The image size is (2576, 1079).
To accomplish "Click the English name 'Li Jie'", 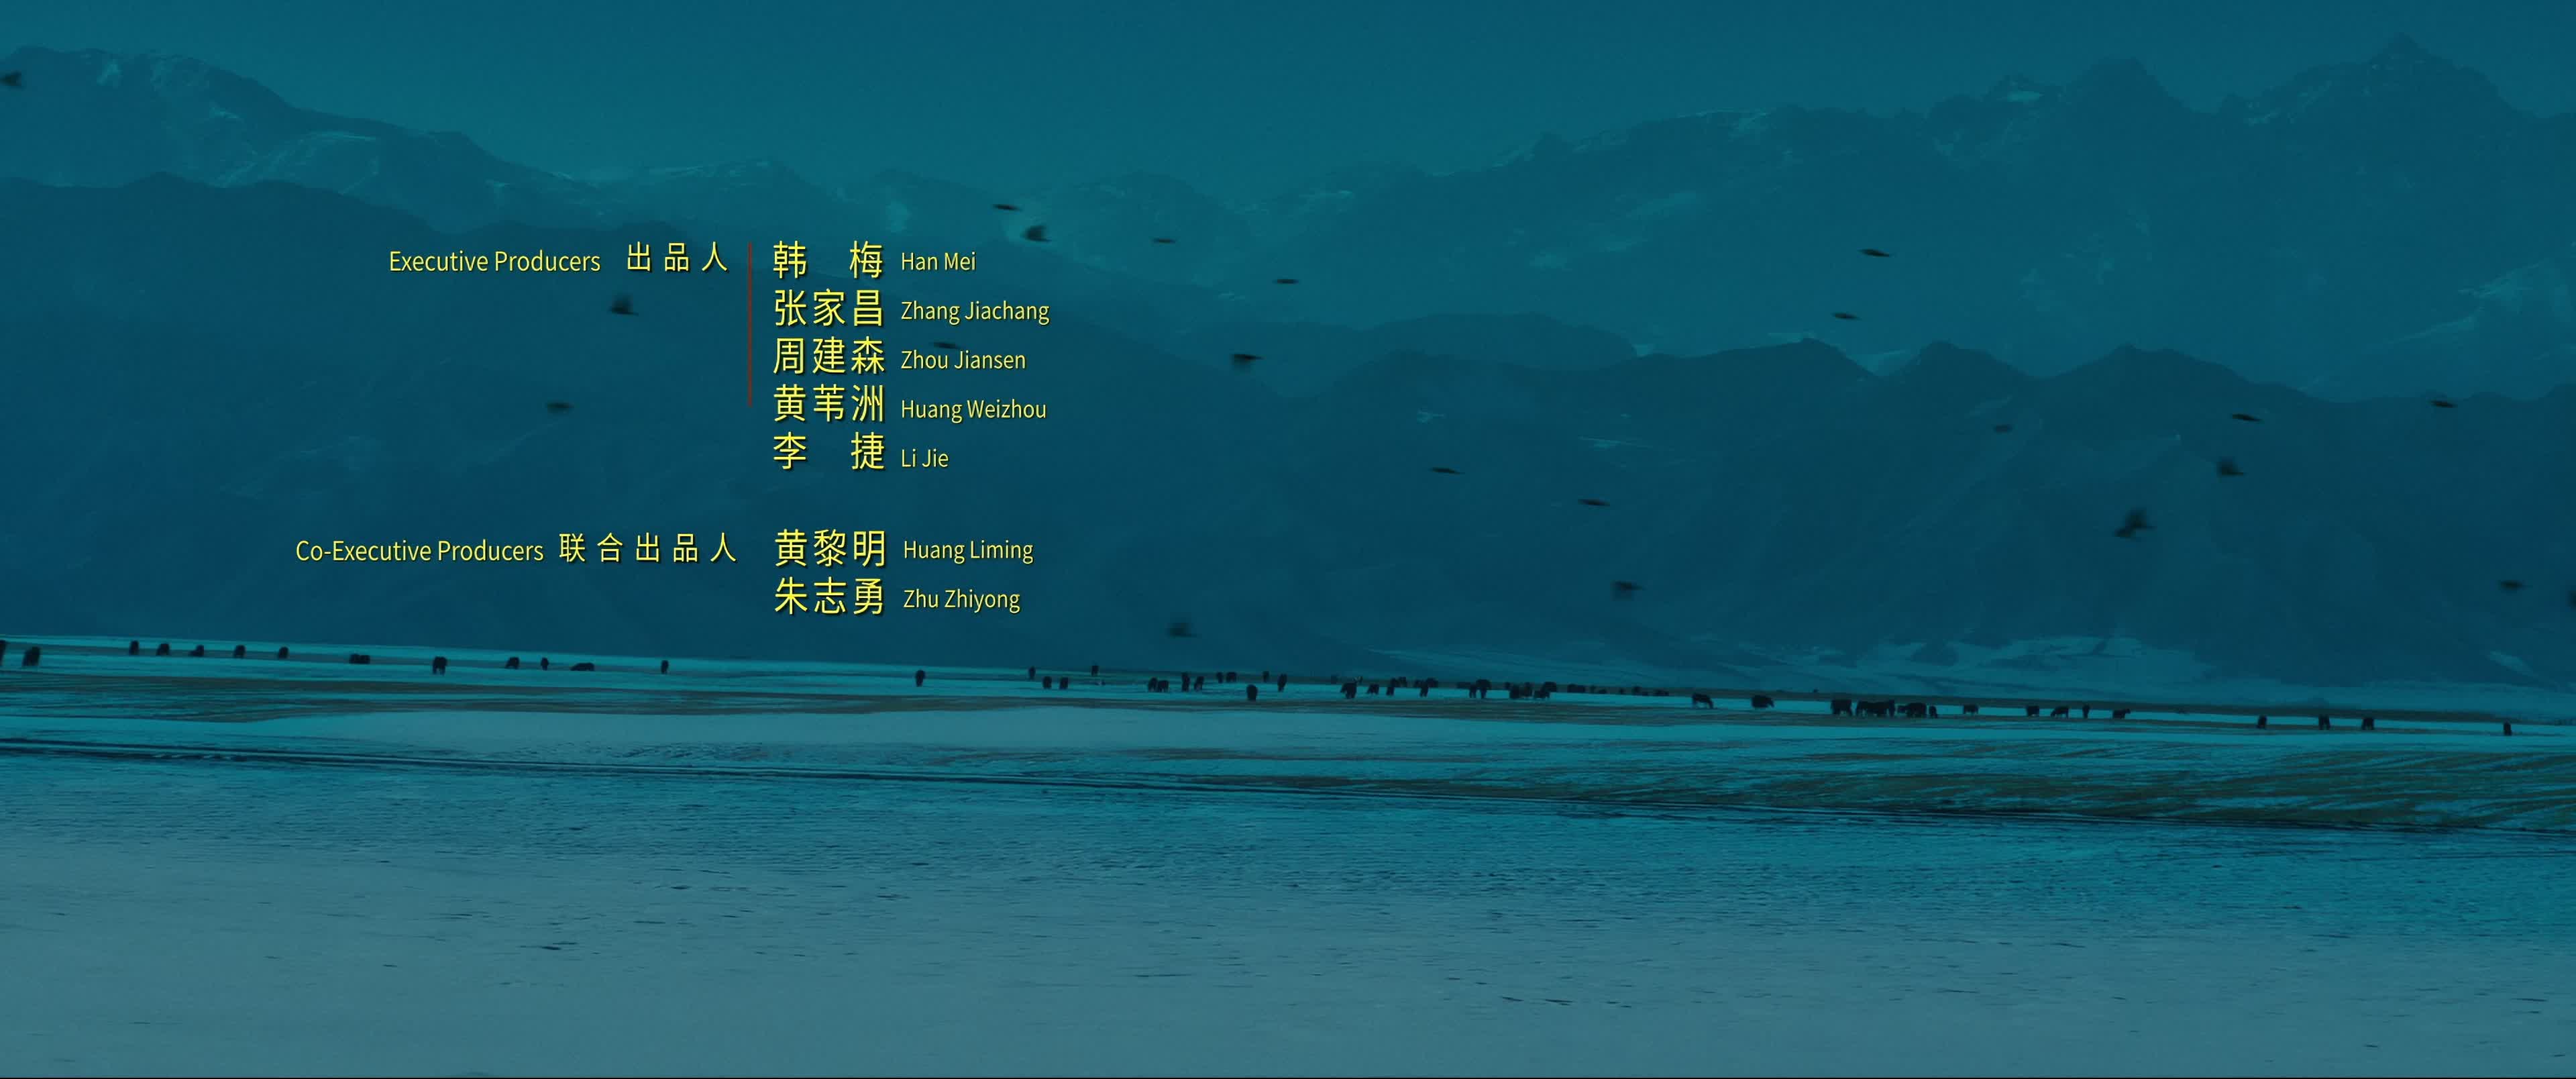I will coord(924,458).
